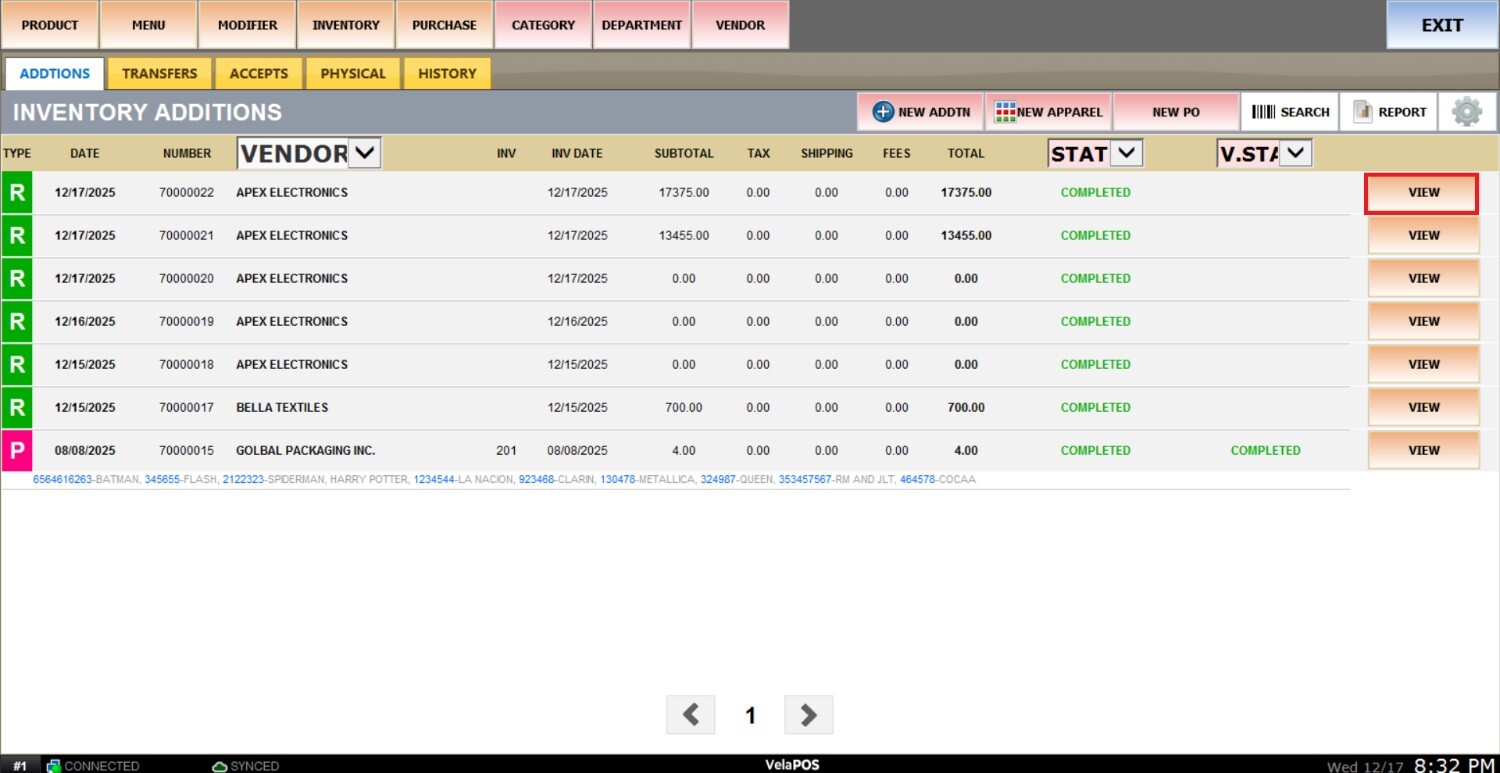Click the New Addtn plus icon
Screen dimensions: 1500x773
tap(883, 112)
